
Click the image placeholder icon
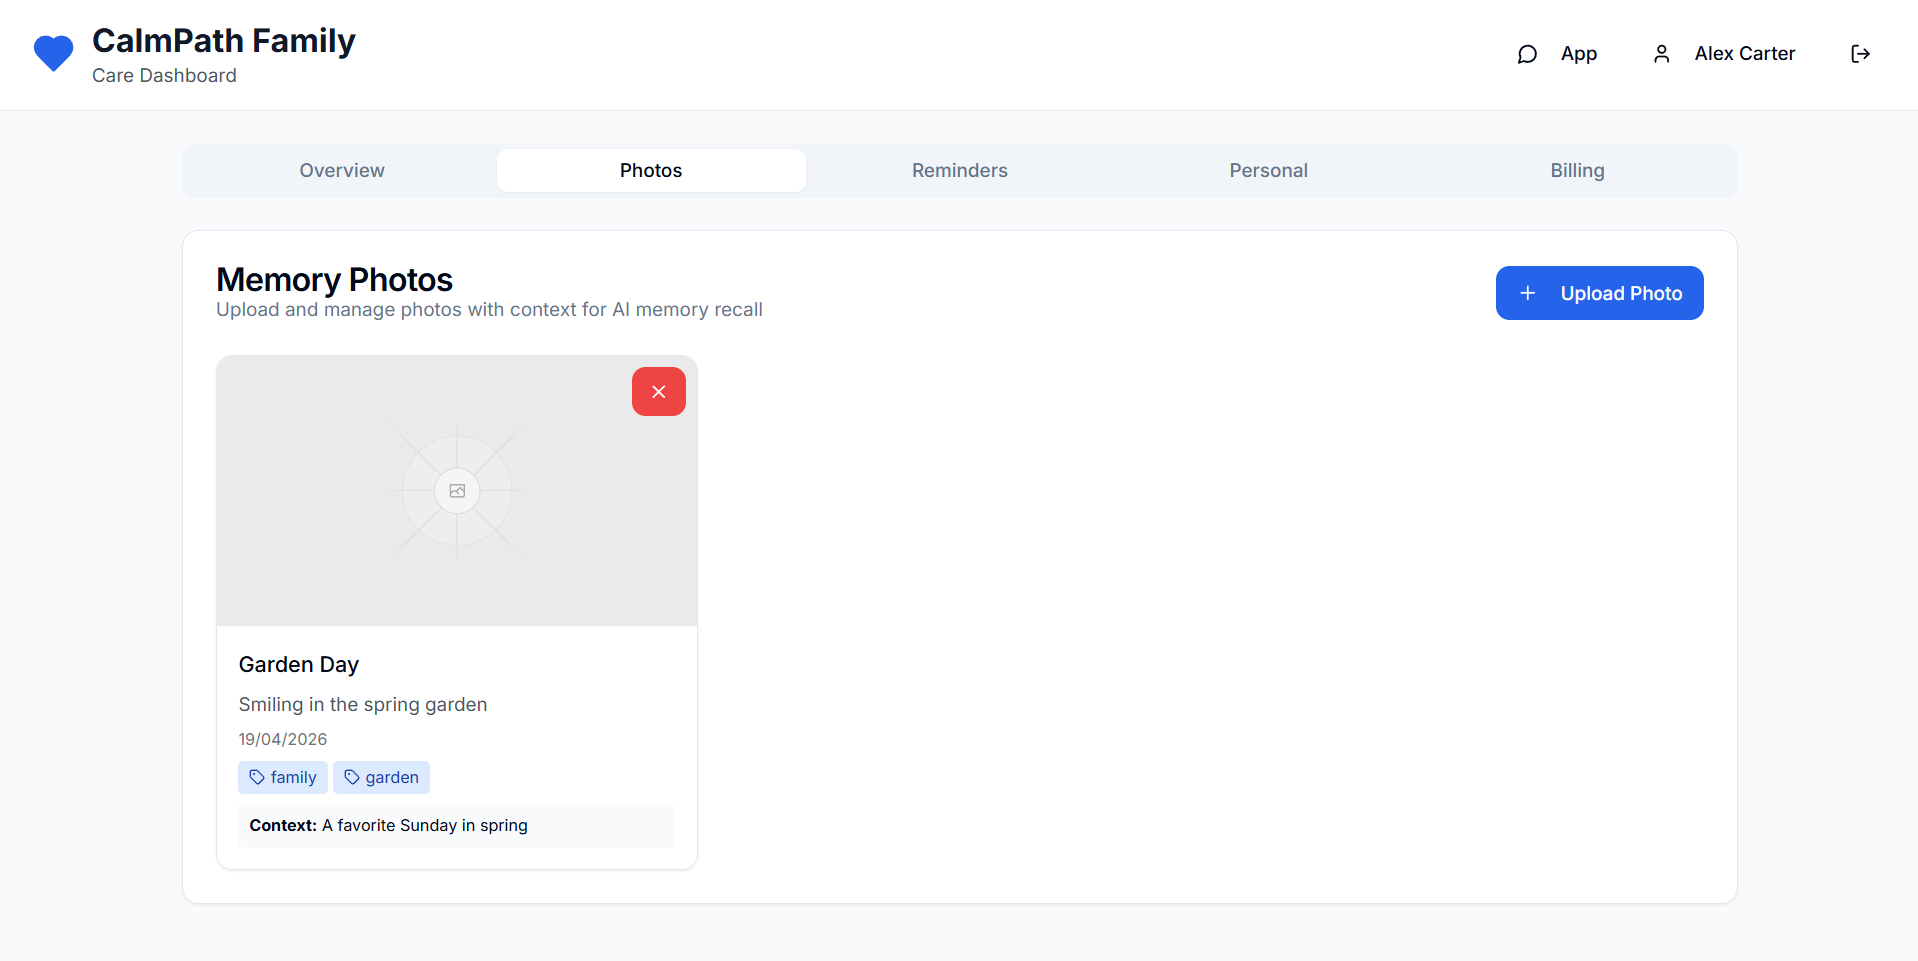coord(457,491)
